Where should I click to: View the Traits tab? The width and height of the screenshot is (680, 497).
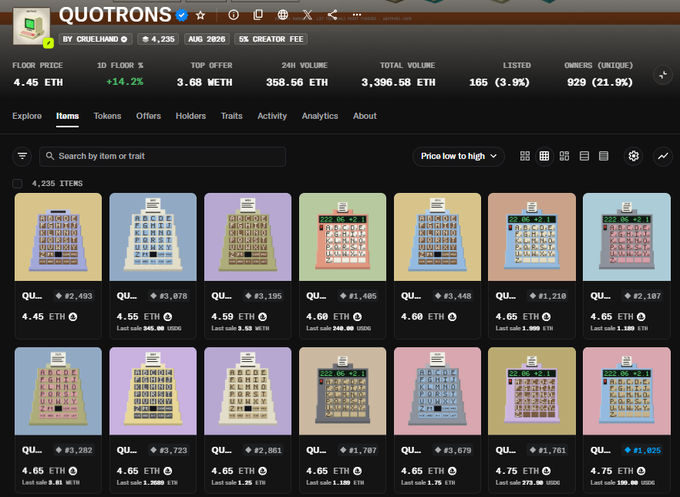click(232, 116)
